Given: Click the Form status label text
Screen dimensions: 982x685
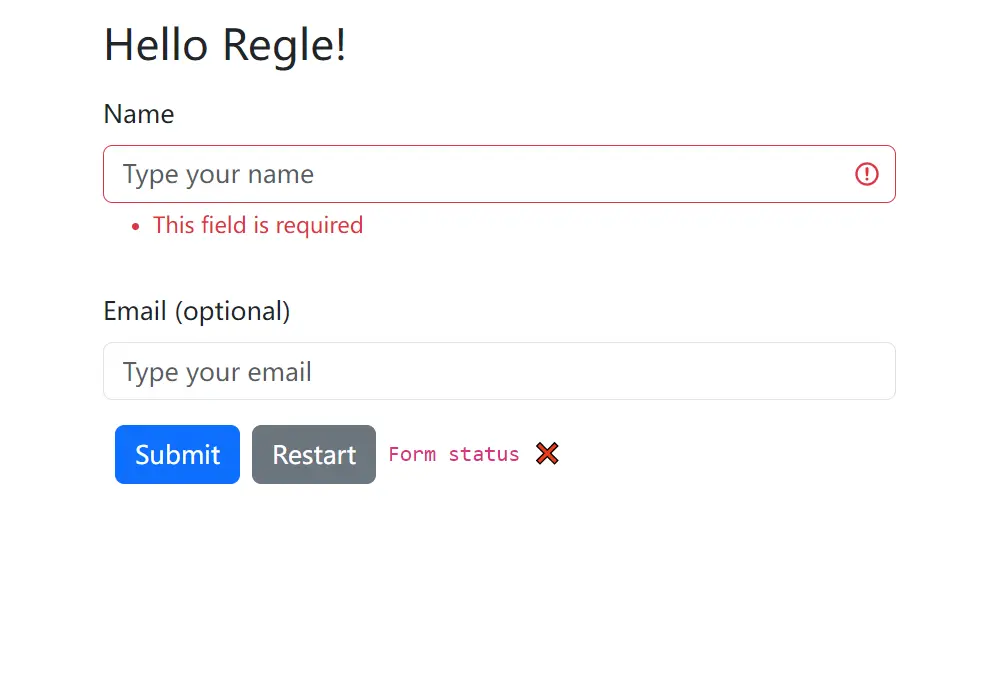Looking at the screenshot, I should pyautogui.click(x=453, y=454).
